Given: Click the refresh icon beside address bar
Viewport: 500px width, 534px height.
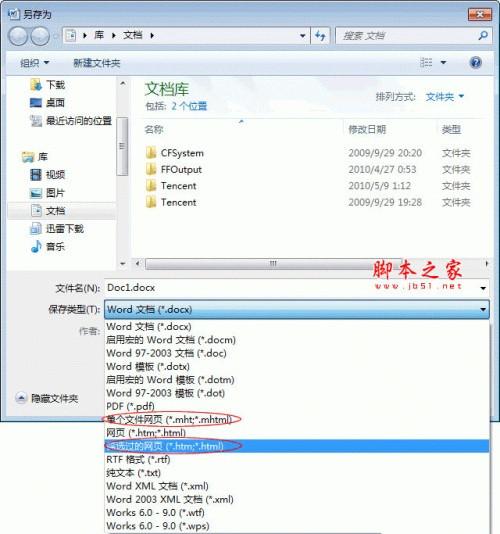Looking at the screenshot, I should 320,35.
